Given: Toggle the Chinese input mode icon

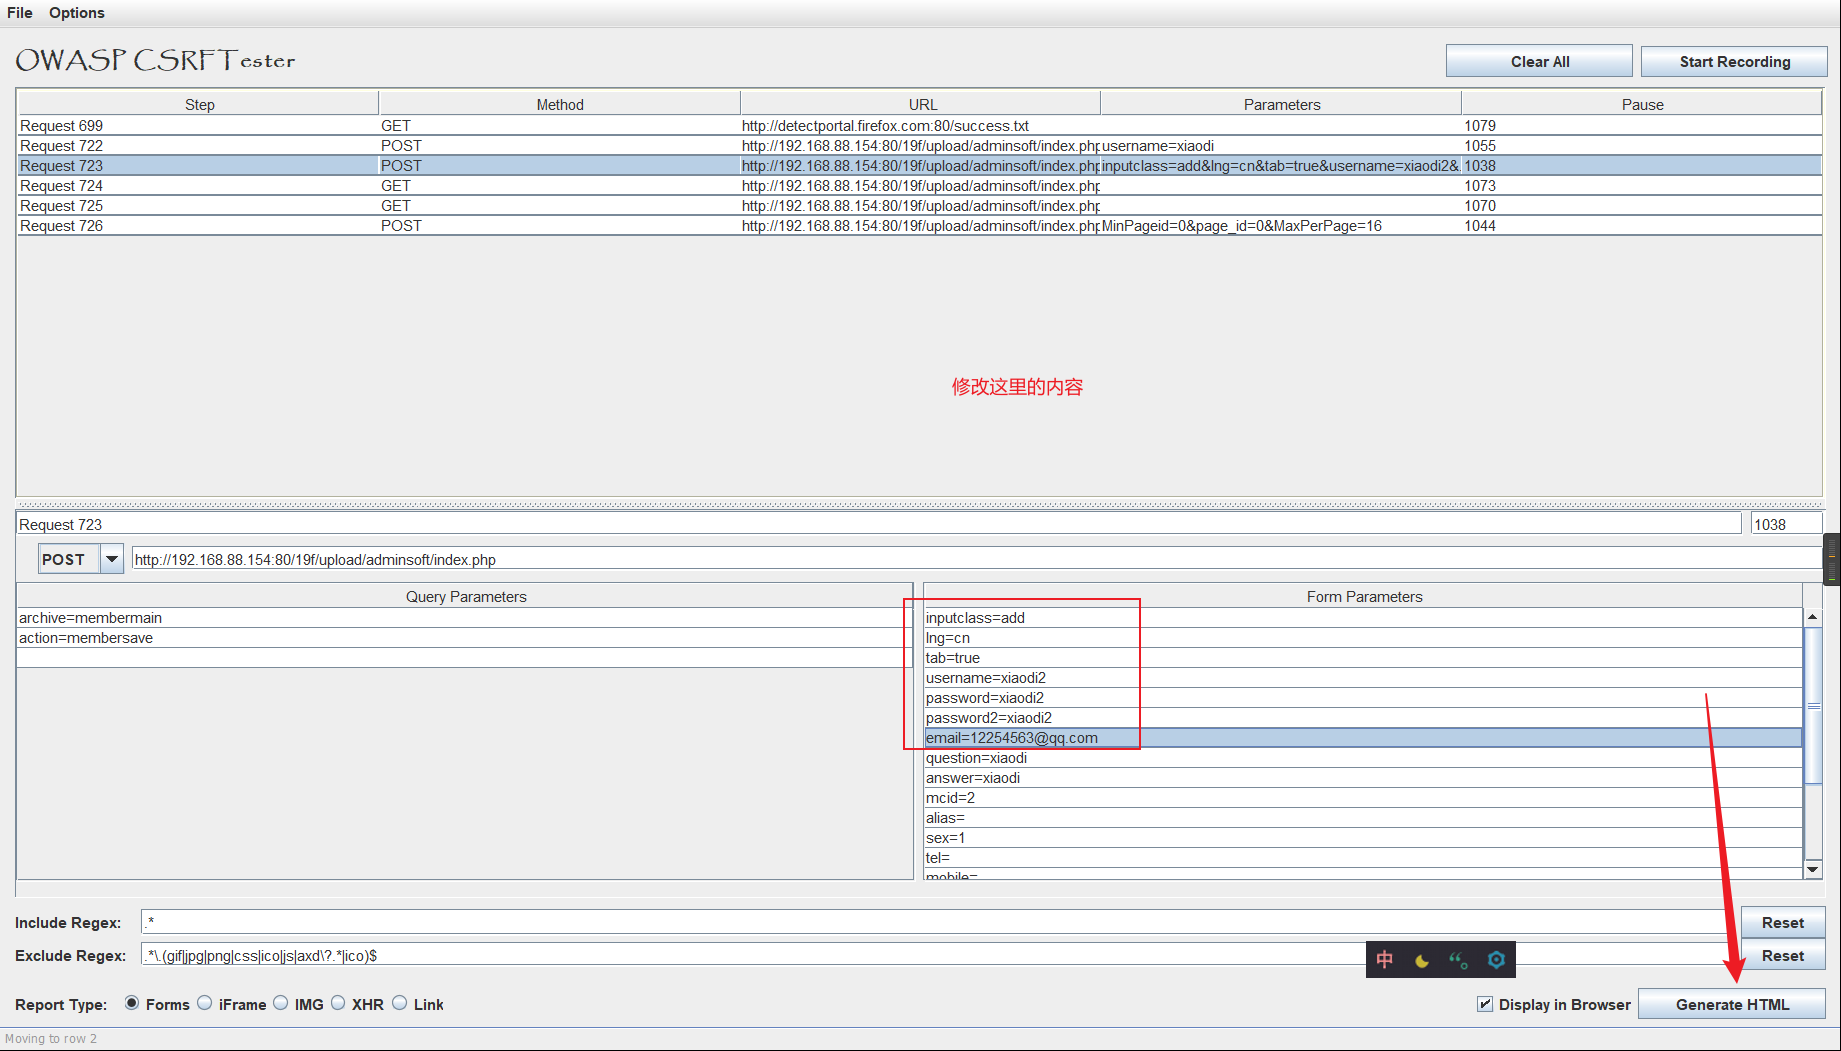Looking at the screenshot, I should click(1385, 960).
